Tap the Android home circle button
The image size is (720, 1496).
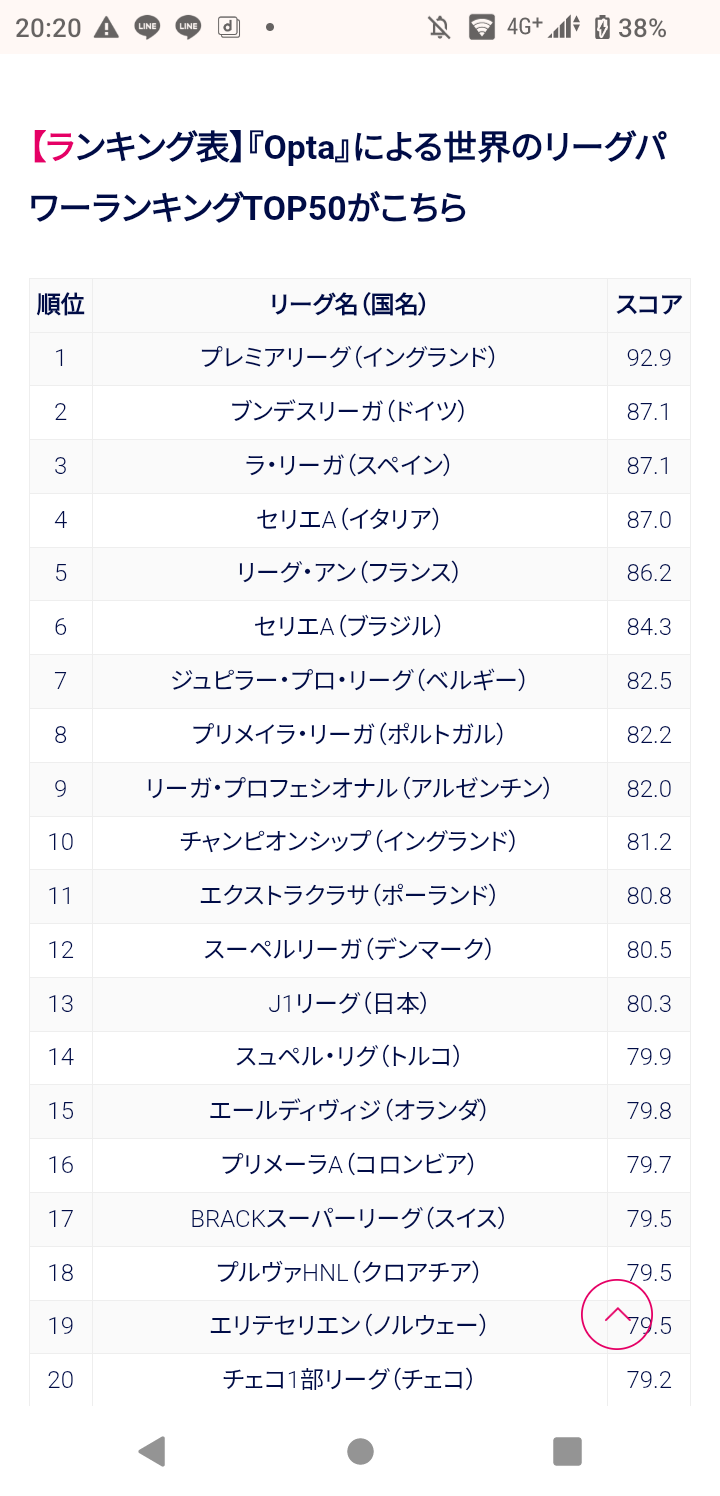click(x=360, y=1451)
